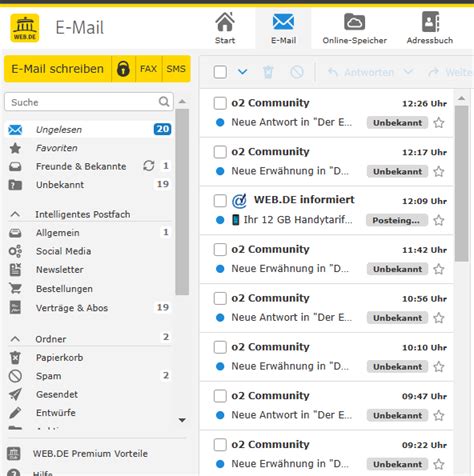The height and width of the screenshot is (476, 474).
Task: Star the 09:22 Uhr o2 Community mail
Action: 439,464
